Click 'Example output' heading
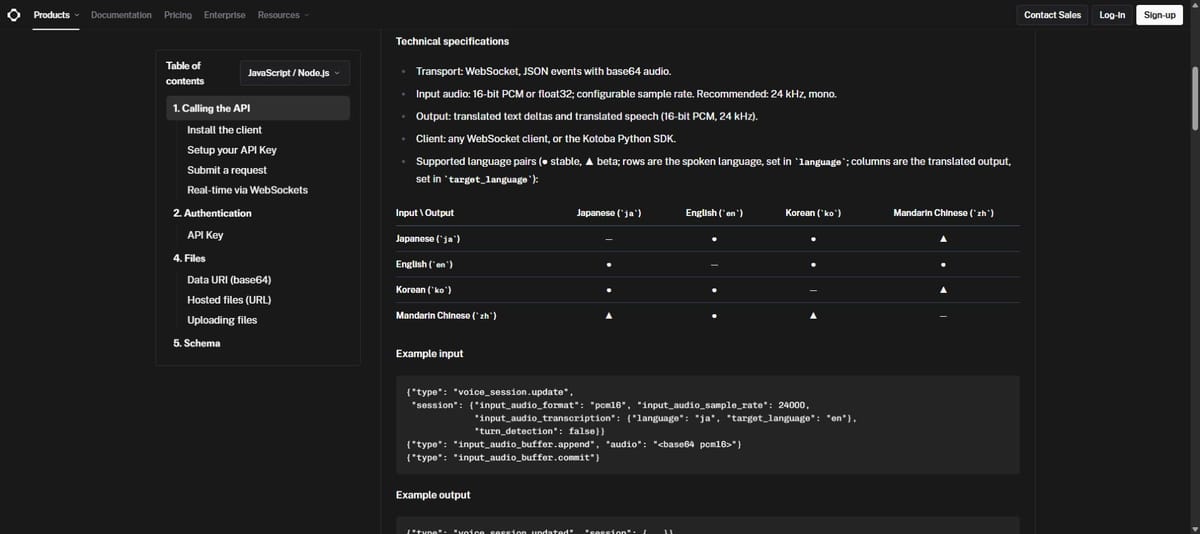The image size is (1200, 534). coord(433,495)
